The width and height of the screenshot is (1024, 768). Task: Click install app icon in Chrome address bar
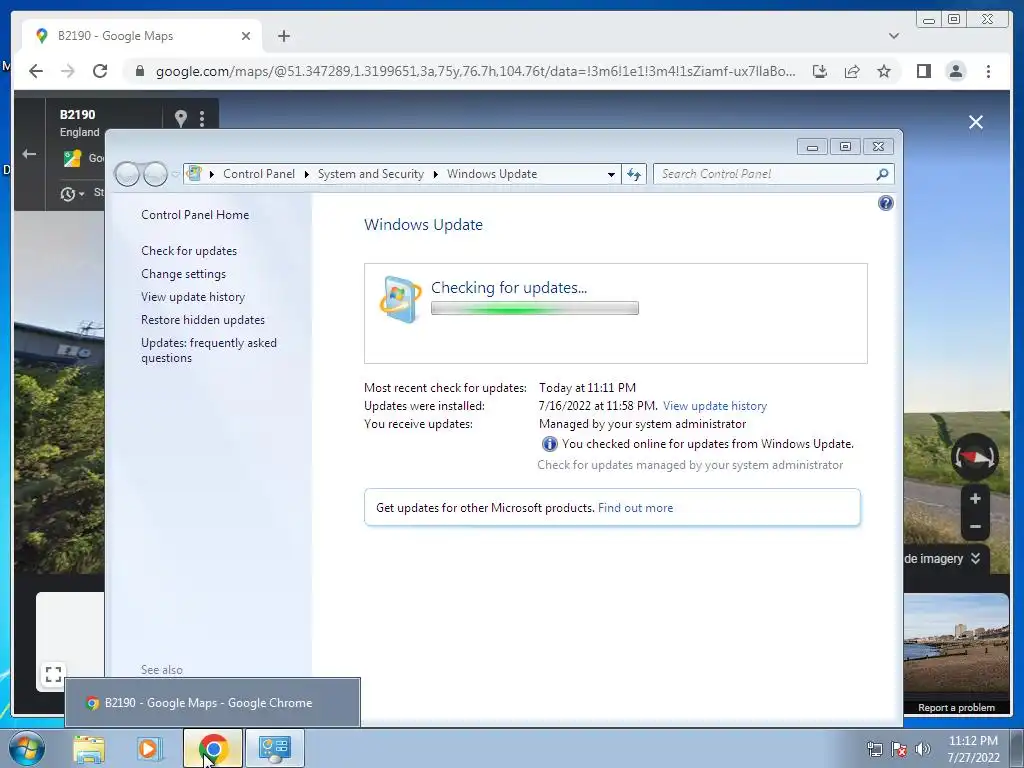click(820, 71)
